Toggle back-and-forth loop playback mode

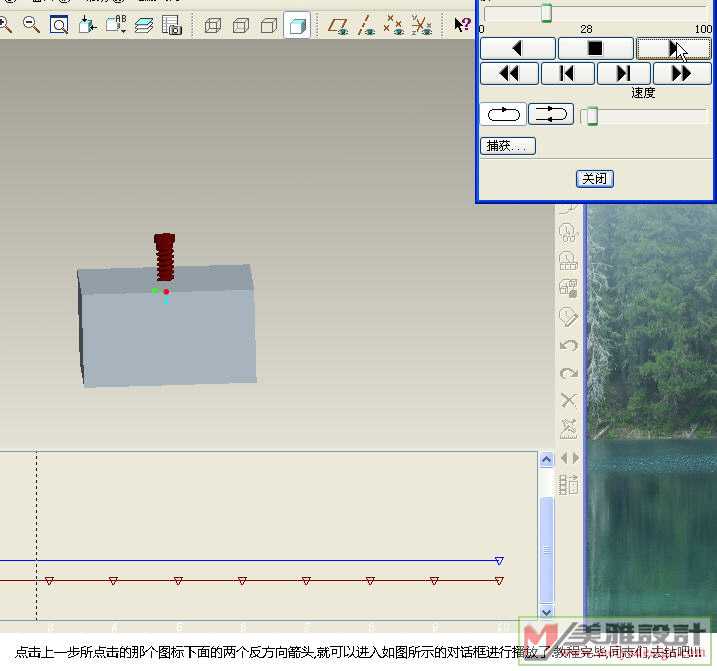[549, 114]
